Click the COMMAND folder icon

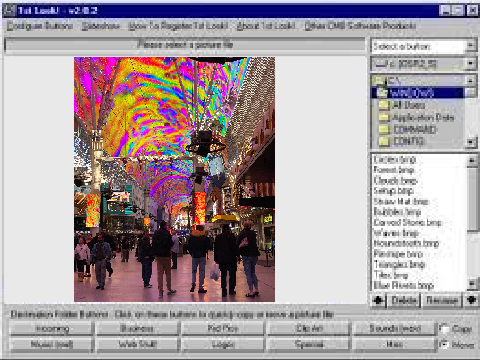tap(384, 129)
